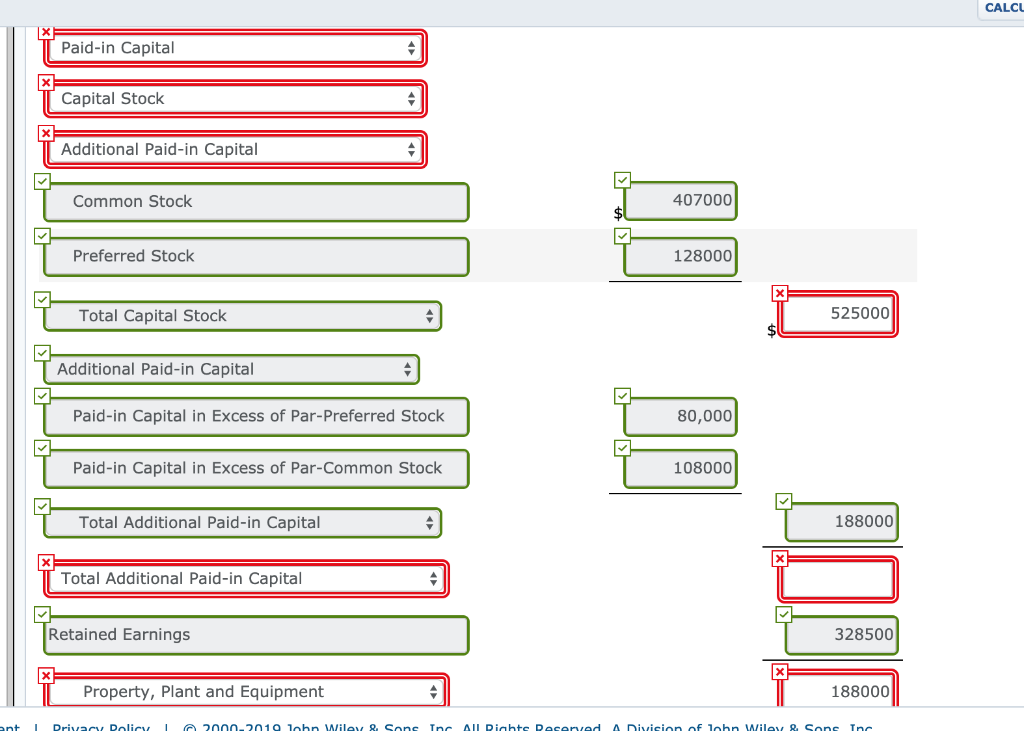Open the Paid-in Capital dropdown
Image resolution: width=1024 pixels, height=731 pixels.
[236, 47]
